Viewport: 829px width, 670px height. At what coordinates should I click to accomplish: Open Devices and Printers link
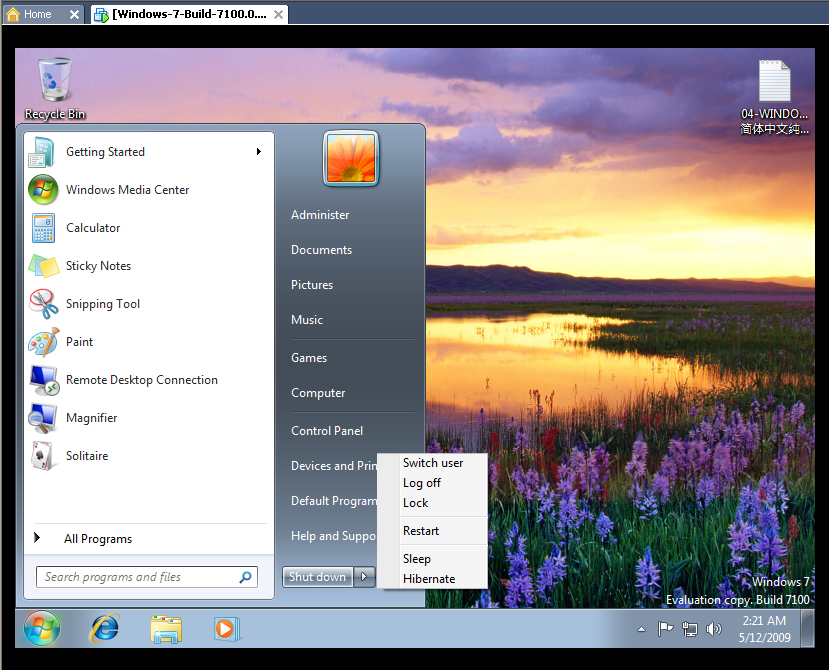click(x=334, y=466)
